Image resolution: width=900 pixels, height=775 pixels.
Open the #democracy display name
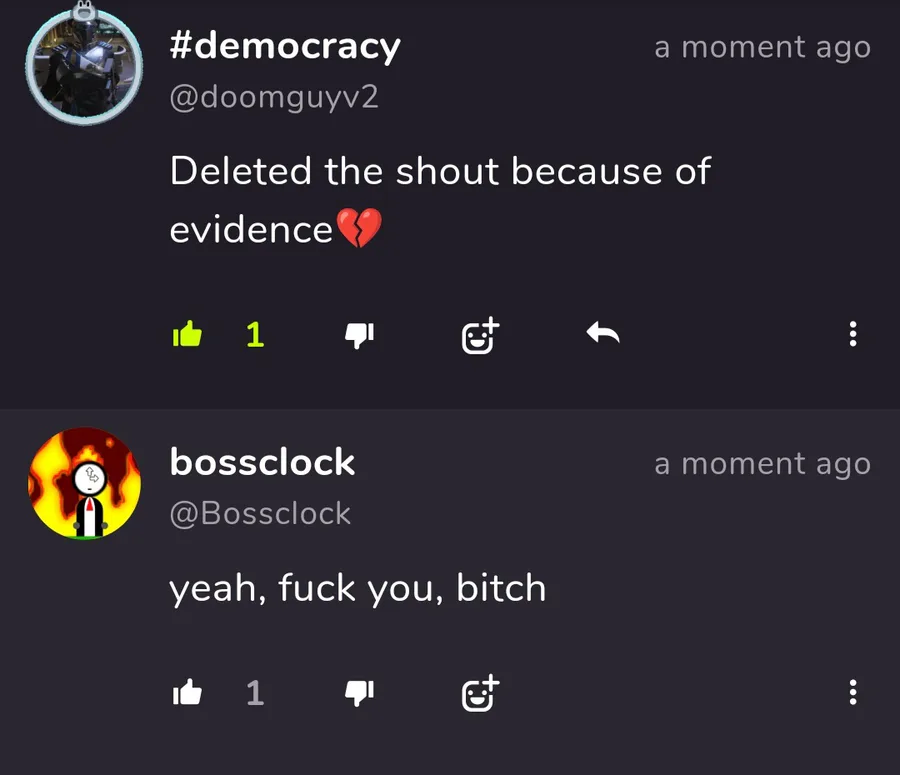click(285, 46)
